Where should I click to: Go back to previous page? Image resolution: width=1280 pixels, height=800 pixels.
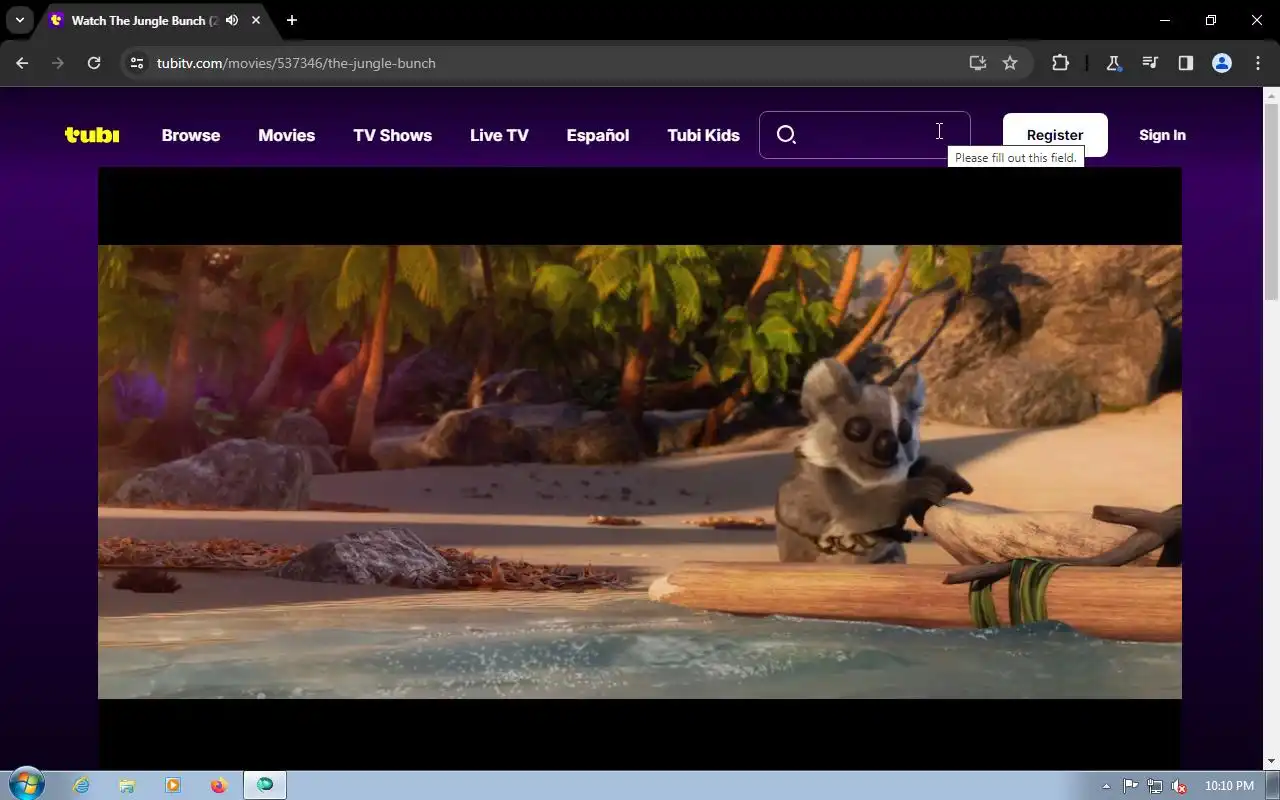tap(22, 63)
